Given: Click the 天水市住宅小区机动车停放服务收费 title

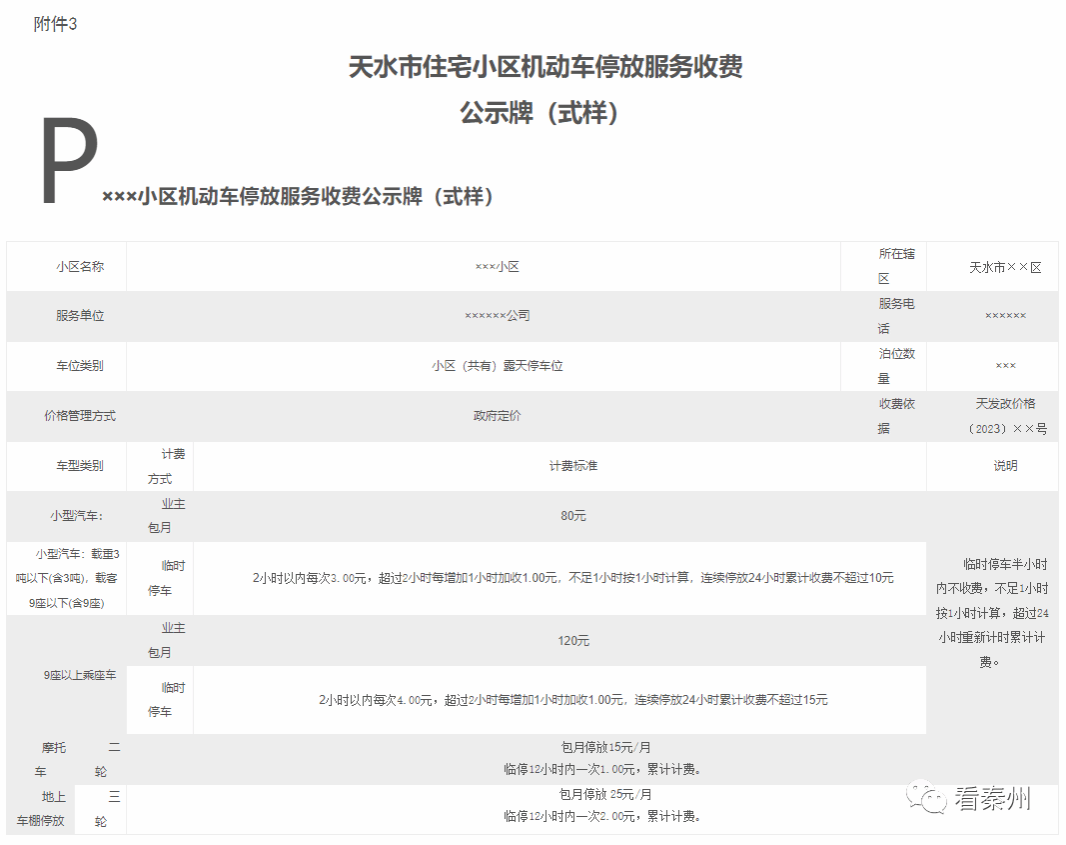Looking at the screenshot, I should 545,68.
